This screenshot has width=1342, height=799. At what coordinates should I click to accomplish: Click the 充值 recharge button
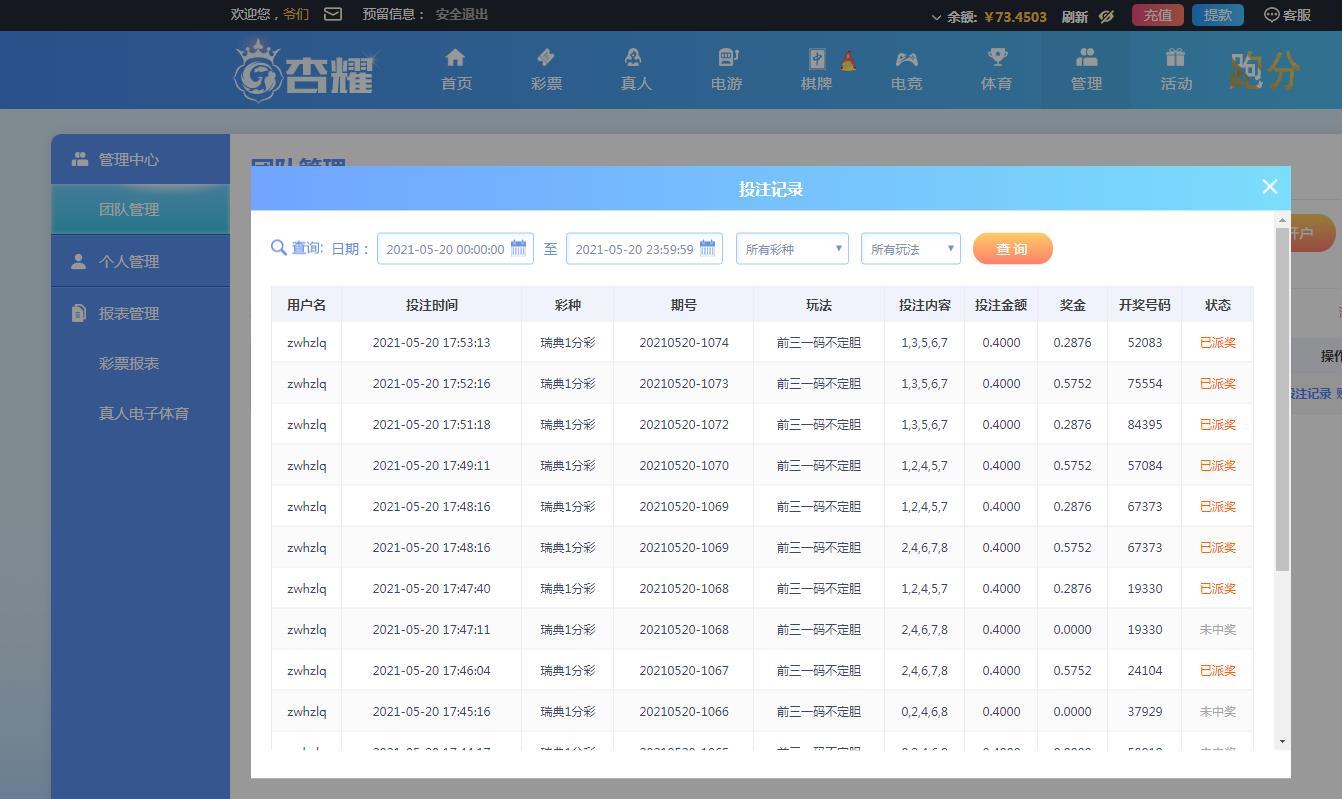[1158, 15]
